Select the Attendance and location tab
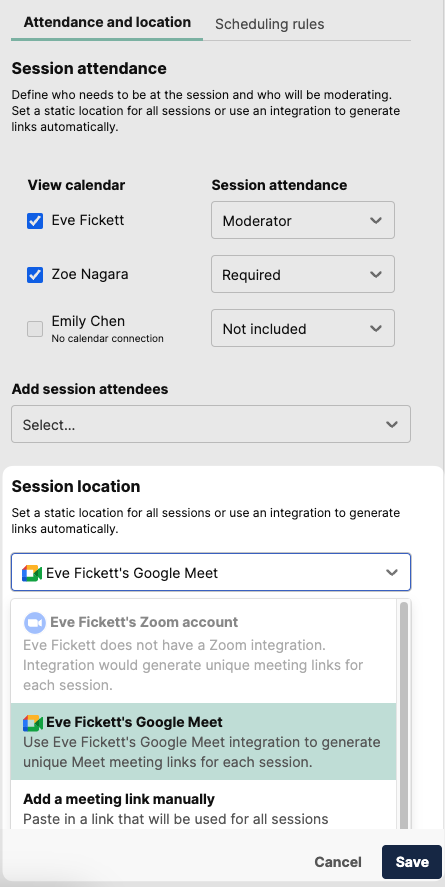Image resolution: width=445 pixels, height=887 pixels. (x=107, y=23)
